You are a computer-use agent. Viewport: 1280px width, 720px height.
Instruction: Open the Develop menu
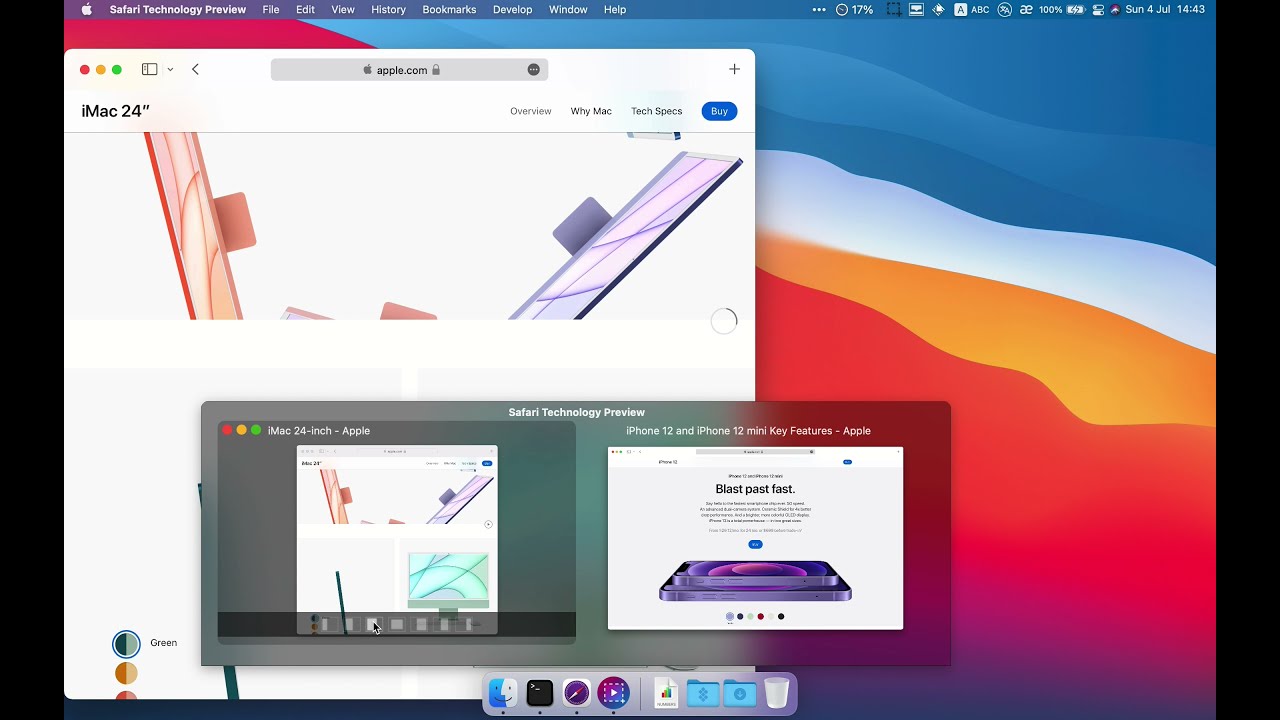click(513, 10)
